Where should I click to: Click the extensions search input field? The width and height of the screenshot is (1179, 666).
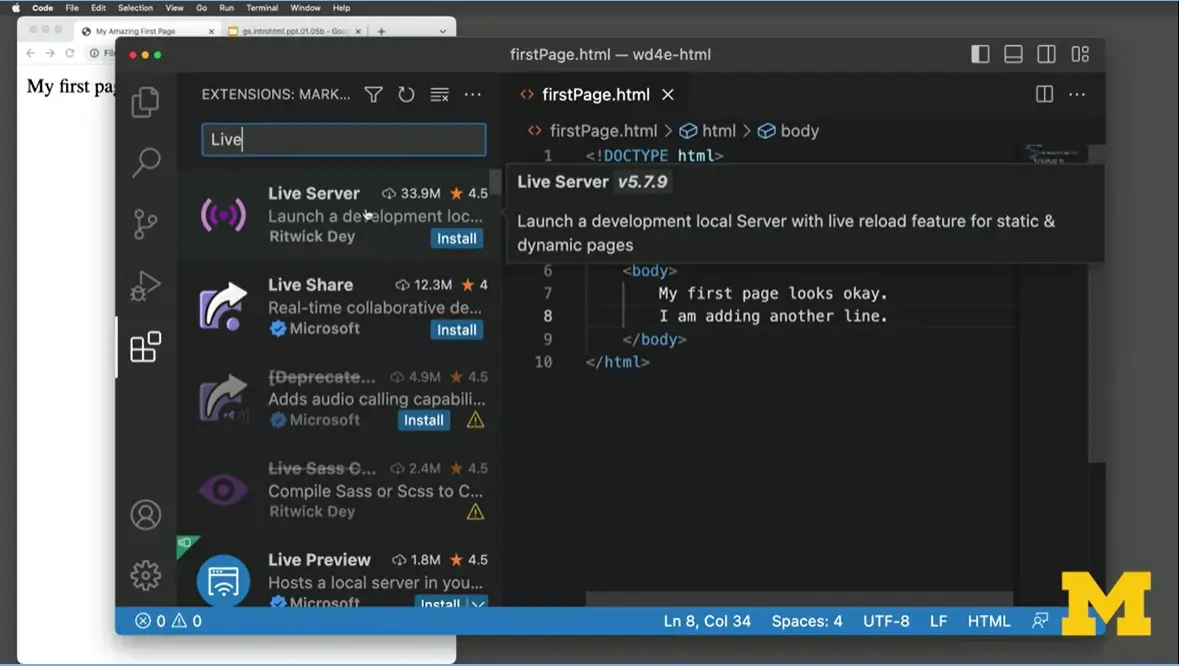click(343, 139)
